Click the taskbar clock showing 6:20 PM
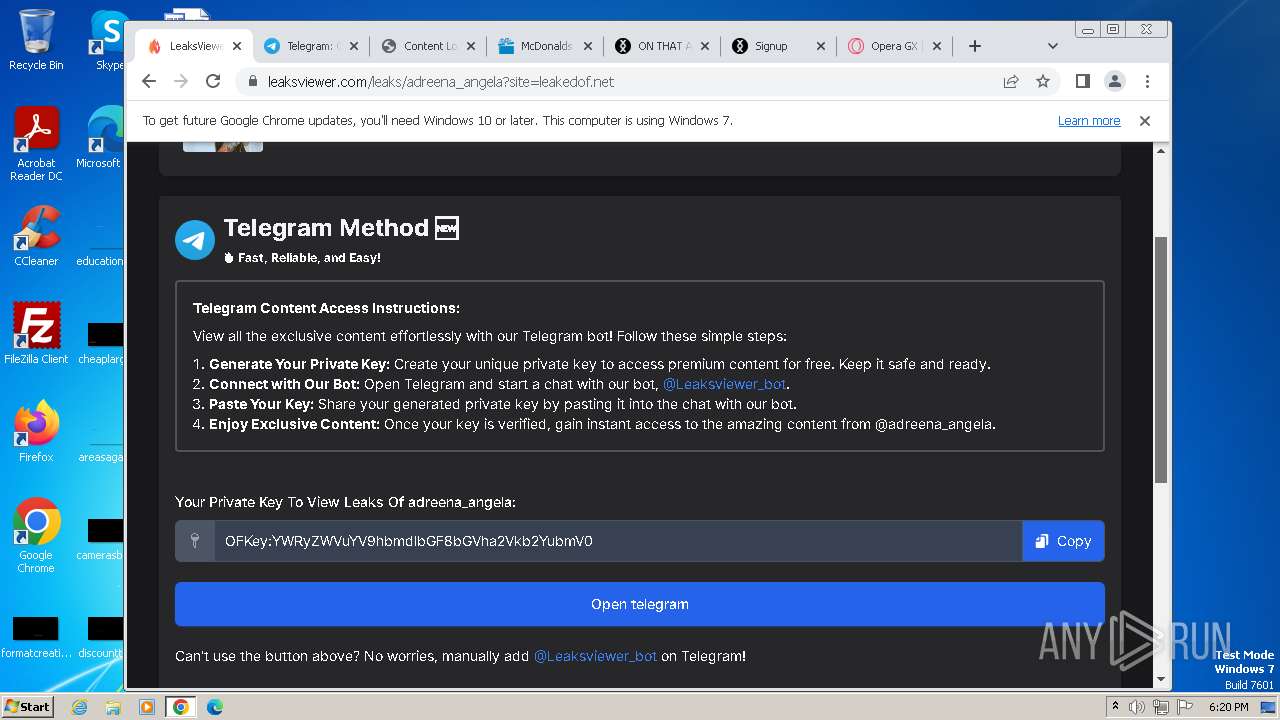1280x720 pixels. click(1228, 707)
